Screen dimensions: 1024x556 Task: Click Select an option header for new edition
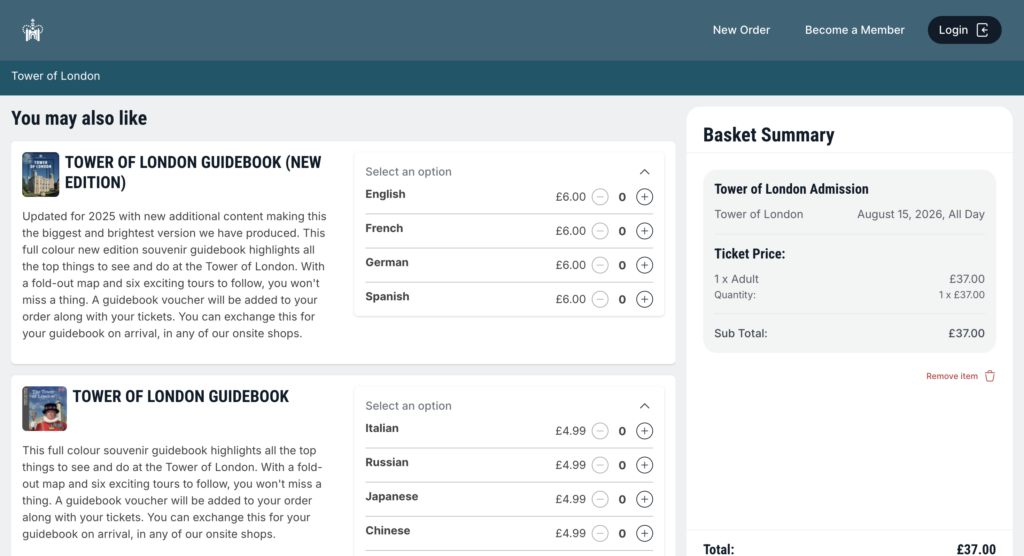pos(408,171)
